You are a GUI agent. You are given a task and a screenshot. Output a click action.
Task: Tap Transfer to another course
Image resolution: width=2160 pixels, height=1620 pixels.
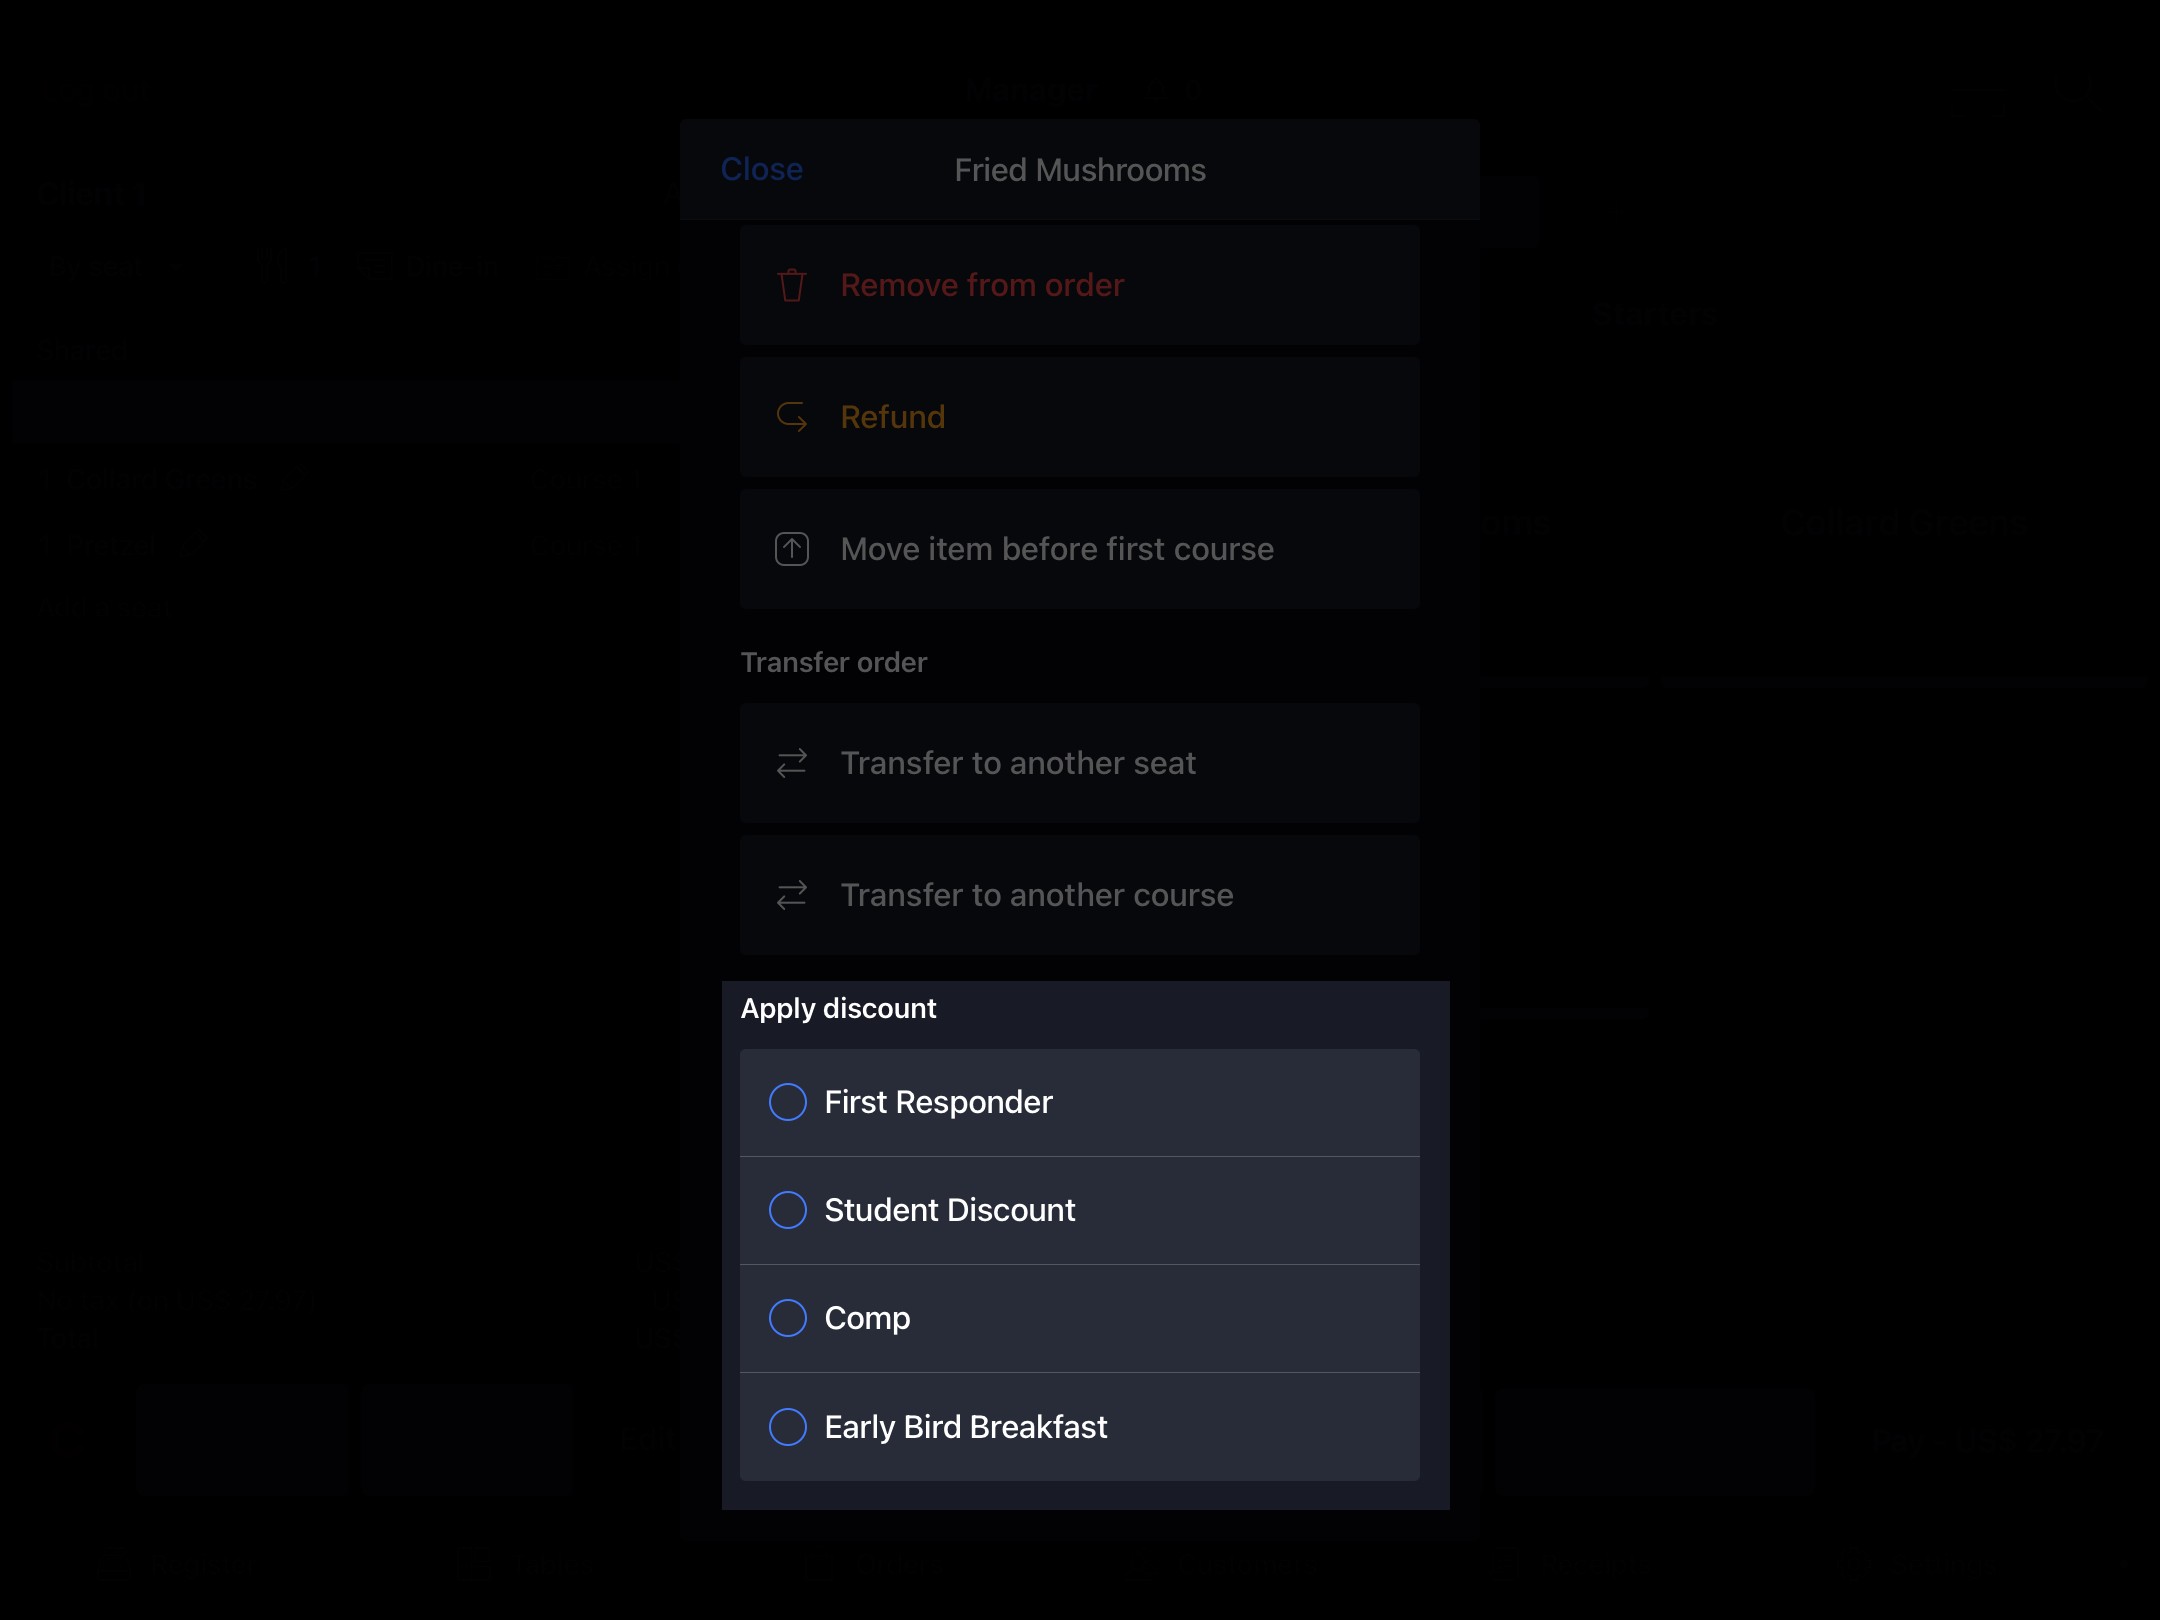[x=1080, y=895]
